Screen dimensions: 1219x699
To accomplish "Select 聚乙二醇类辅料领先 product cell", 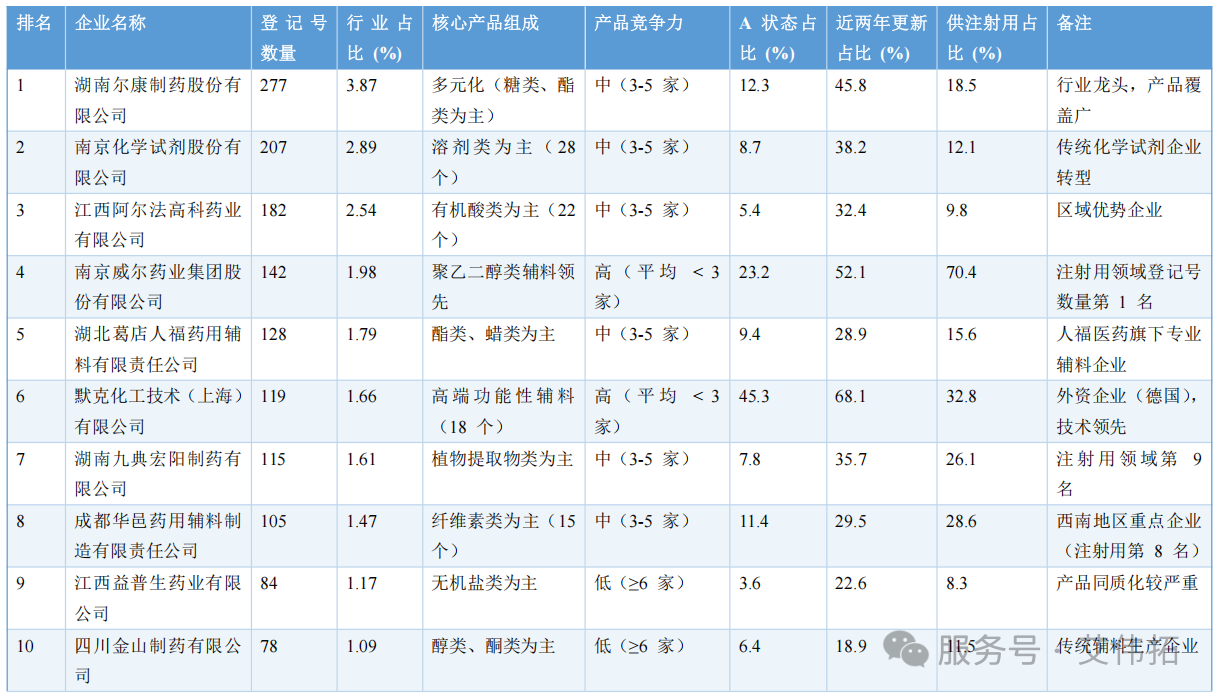I will tap(503, 286).
